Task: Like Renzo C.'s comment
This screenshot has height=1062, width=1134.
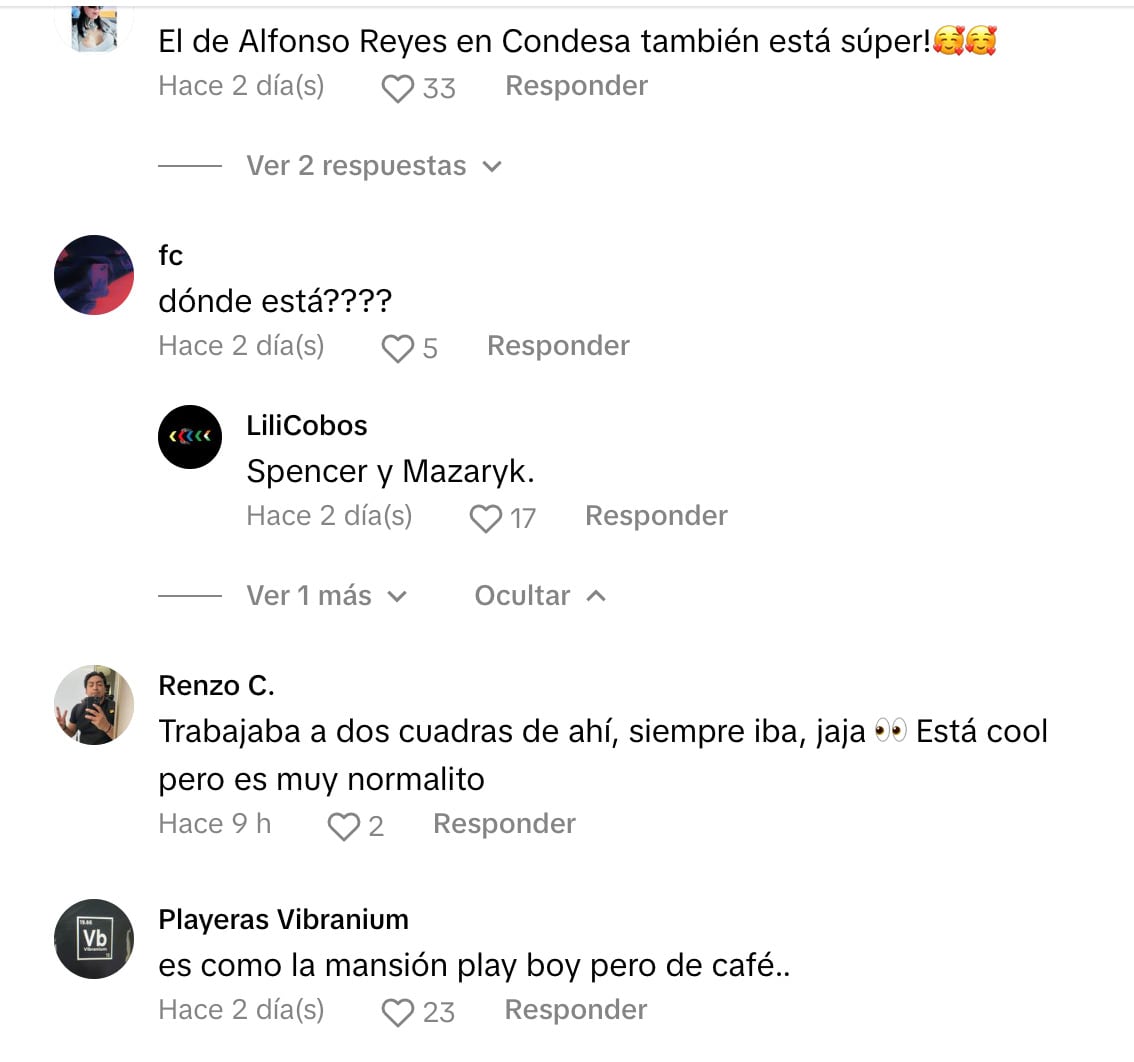Action: point(344,826)
